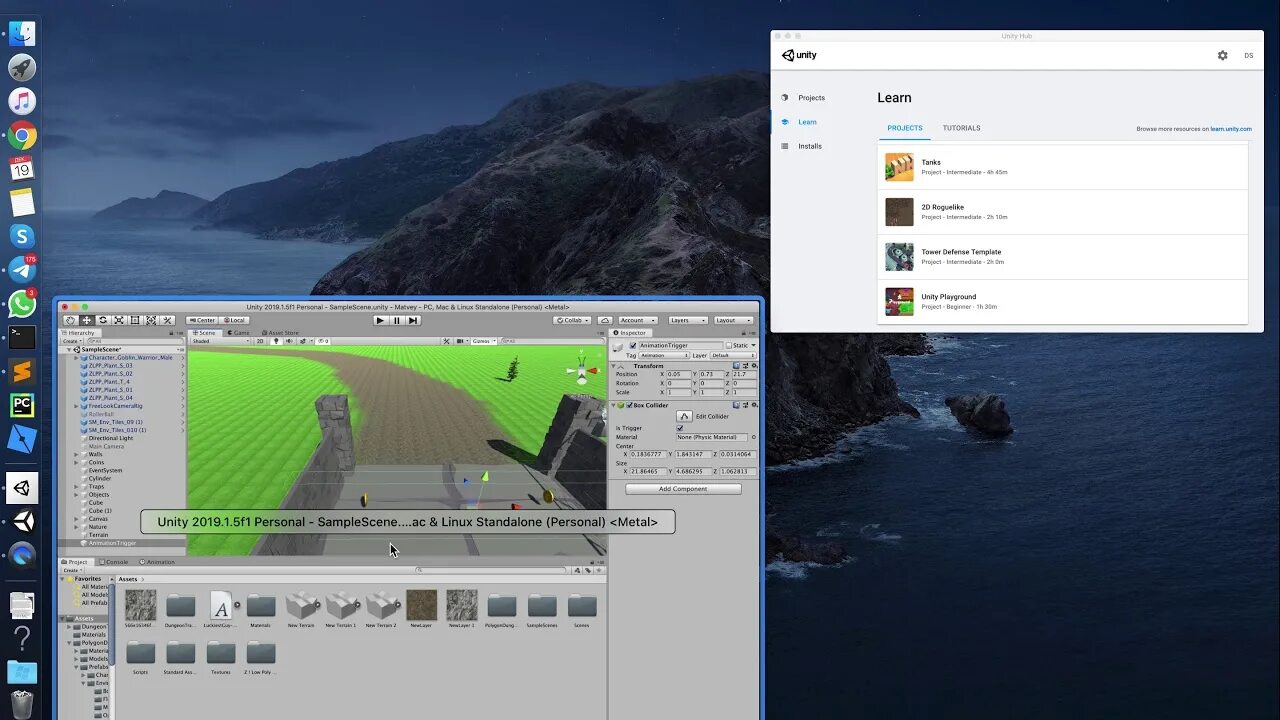The image size is (1280, 720).
Task: Select the Rect tool in Unity toolbar
Action: (135, 320)
